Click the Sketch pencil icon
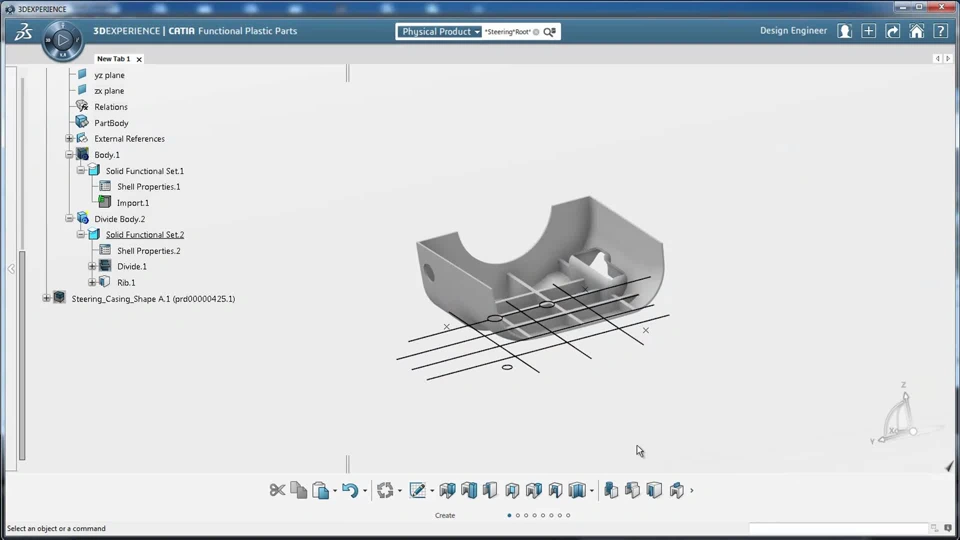960x540 pixels. (x=418, y=490)
